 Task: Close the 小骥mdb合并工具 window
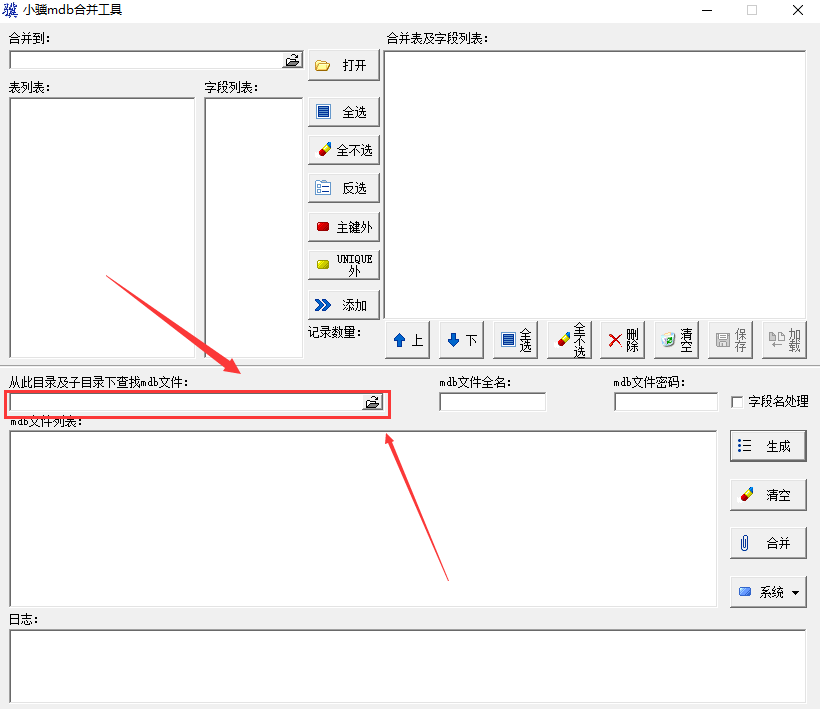[x=798, y=10]
